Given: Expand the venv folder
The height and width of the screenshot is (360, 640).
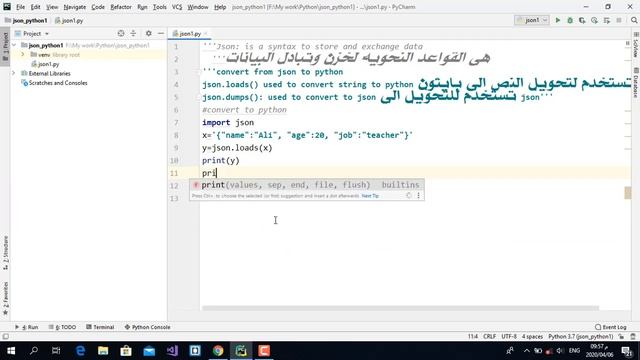Looking at the screenshot, I should pyautogui.click(x=23, y=55).
